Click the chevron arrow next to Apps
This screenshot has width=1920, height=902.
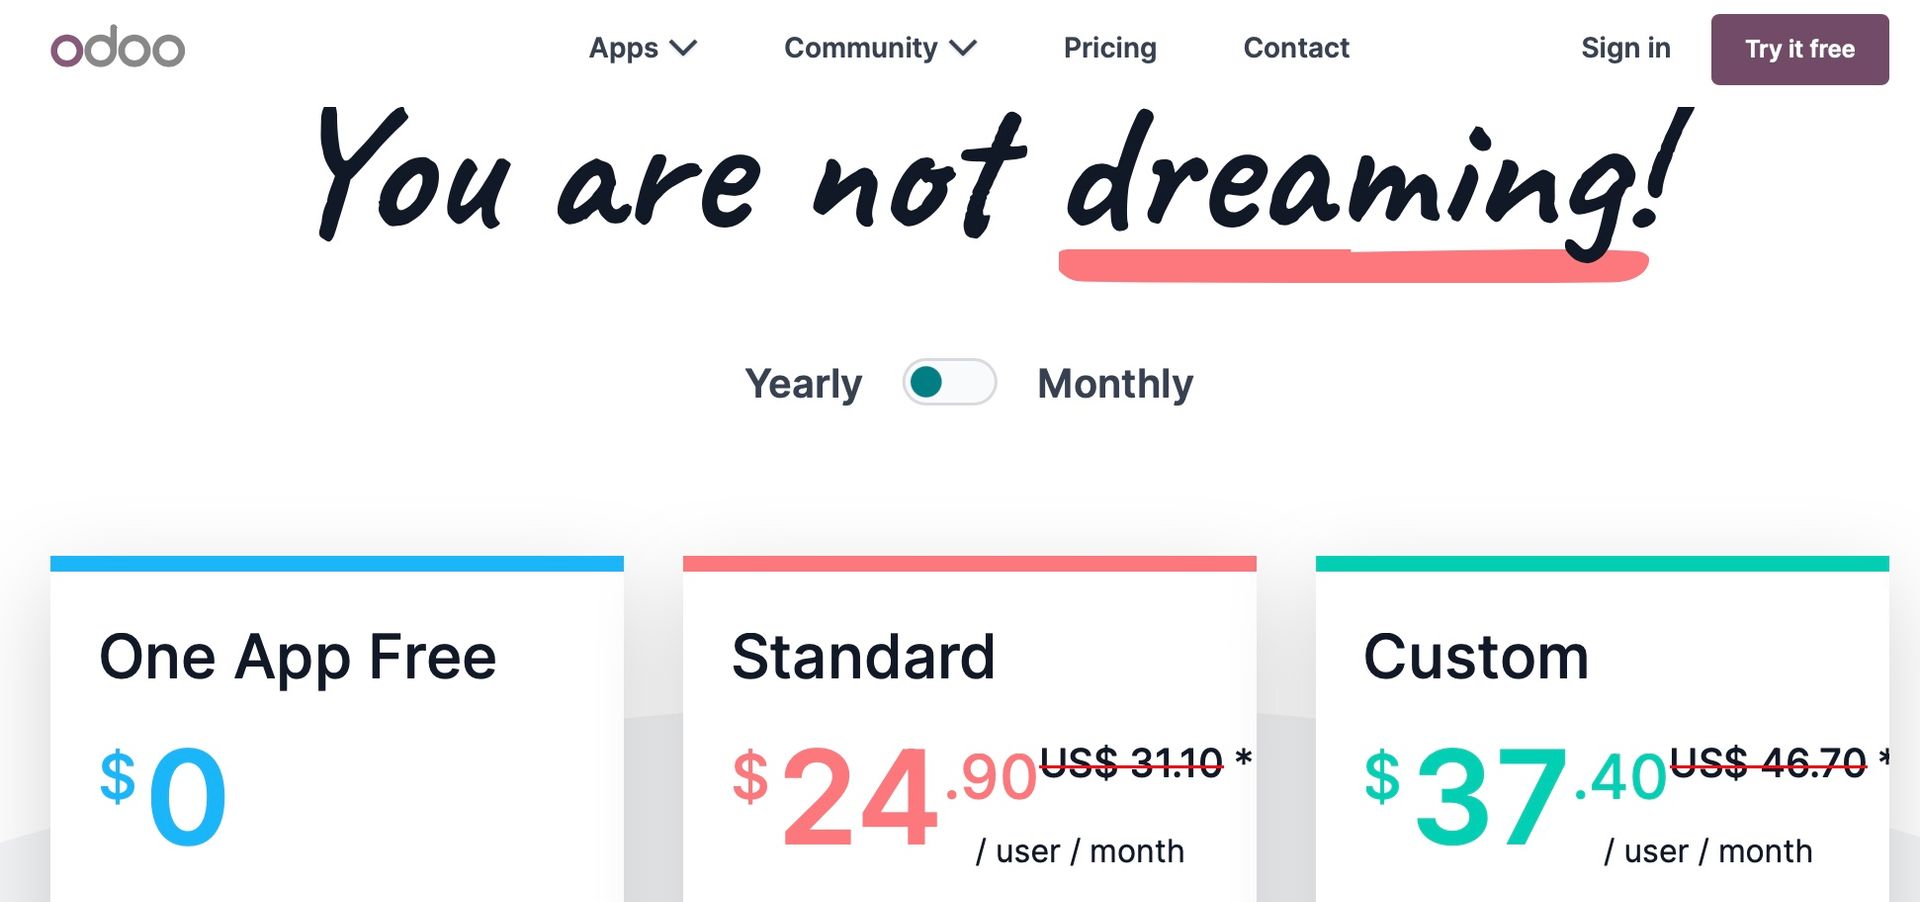(x=685, y=47)
